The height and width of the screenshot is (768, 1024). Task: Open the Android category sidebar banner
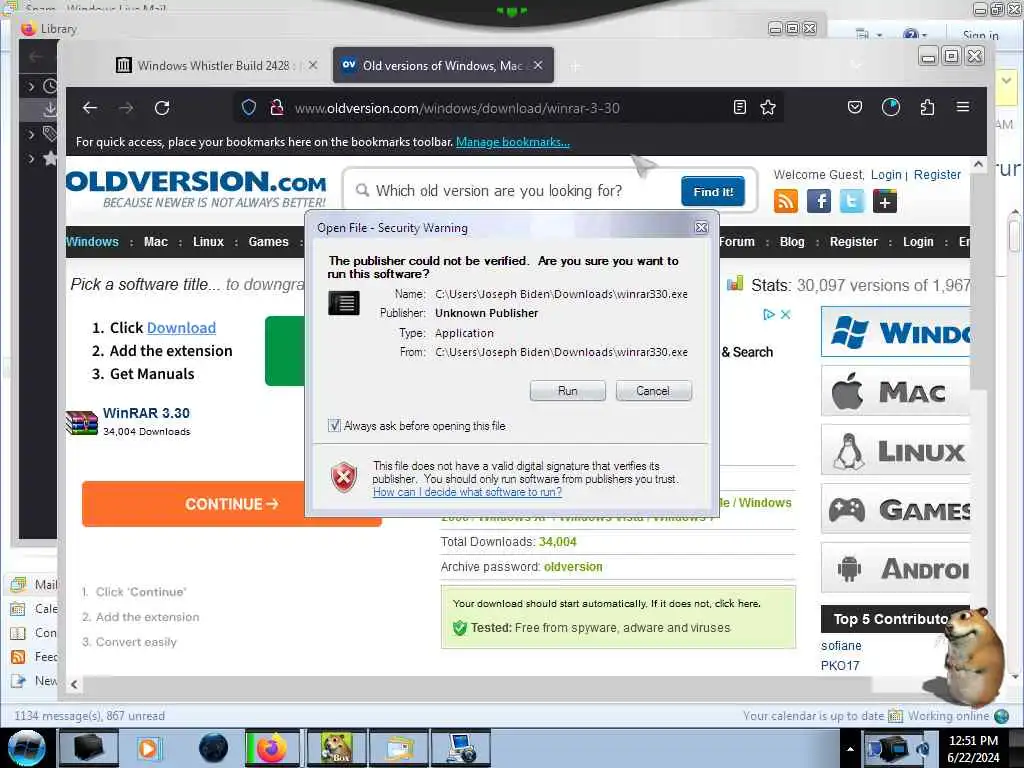point(895,568)
